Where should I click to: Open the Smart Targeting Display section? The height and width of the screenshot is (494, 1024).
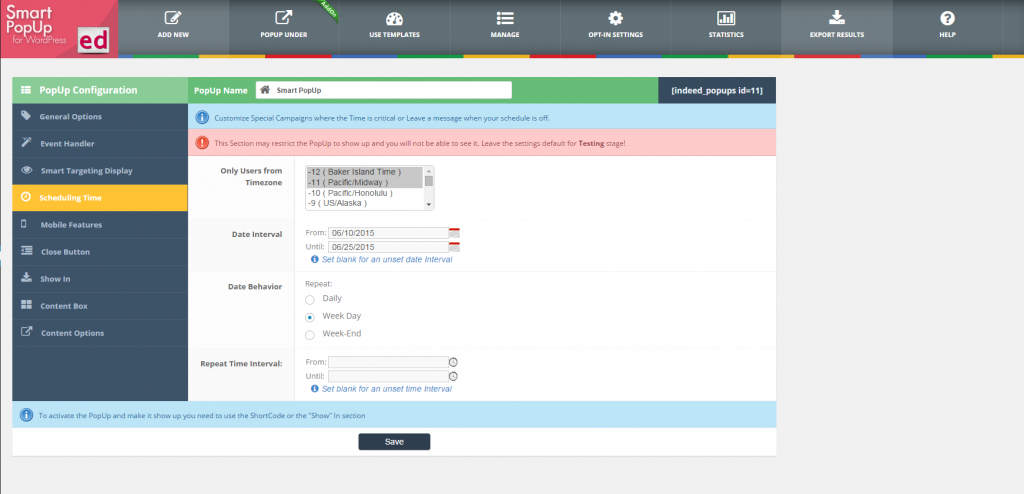(x=100, y=171)
